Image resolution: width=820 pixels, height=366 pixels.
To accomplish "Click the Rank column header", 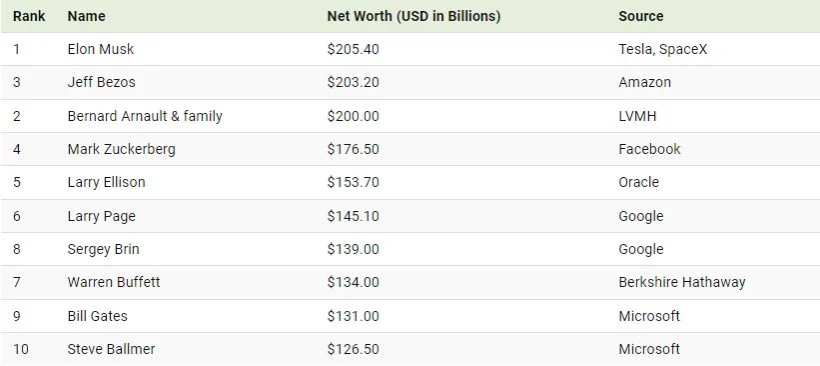I will (29, 16).
